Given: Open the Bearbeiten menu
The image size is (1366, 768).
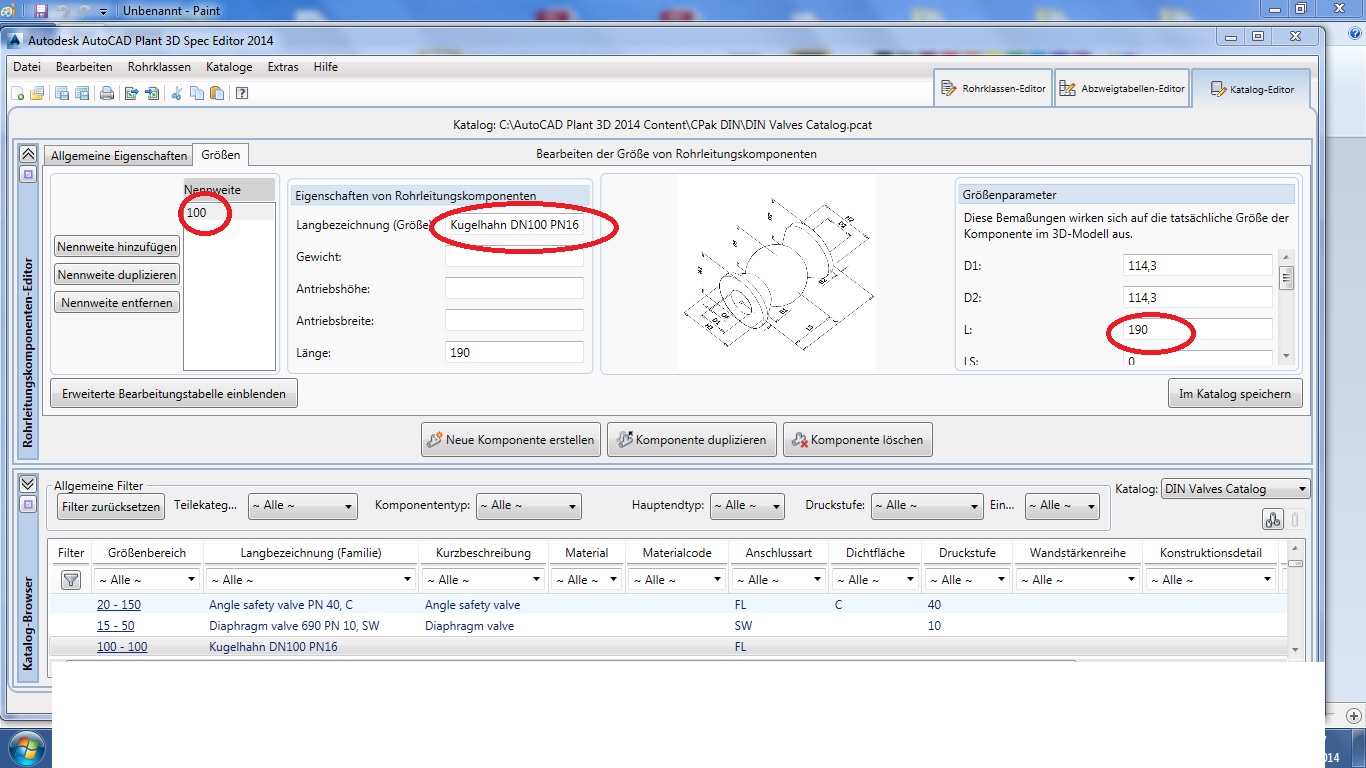Looking at the screenshot, I should (84, 67).
